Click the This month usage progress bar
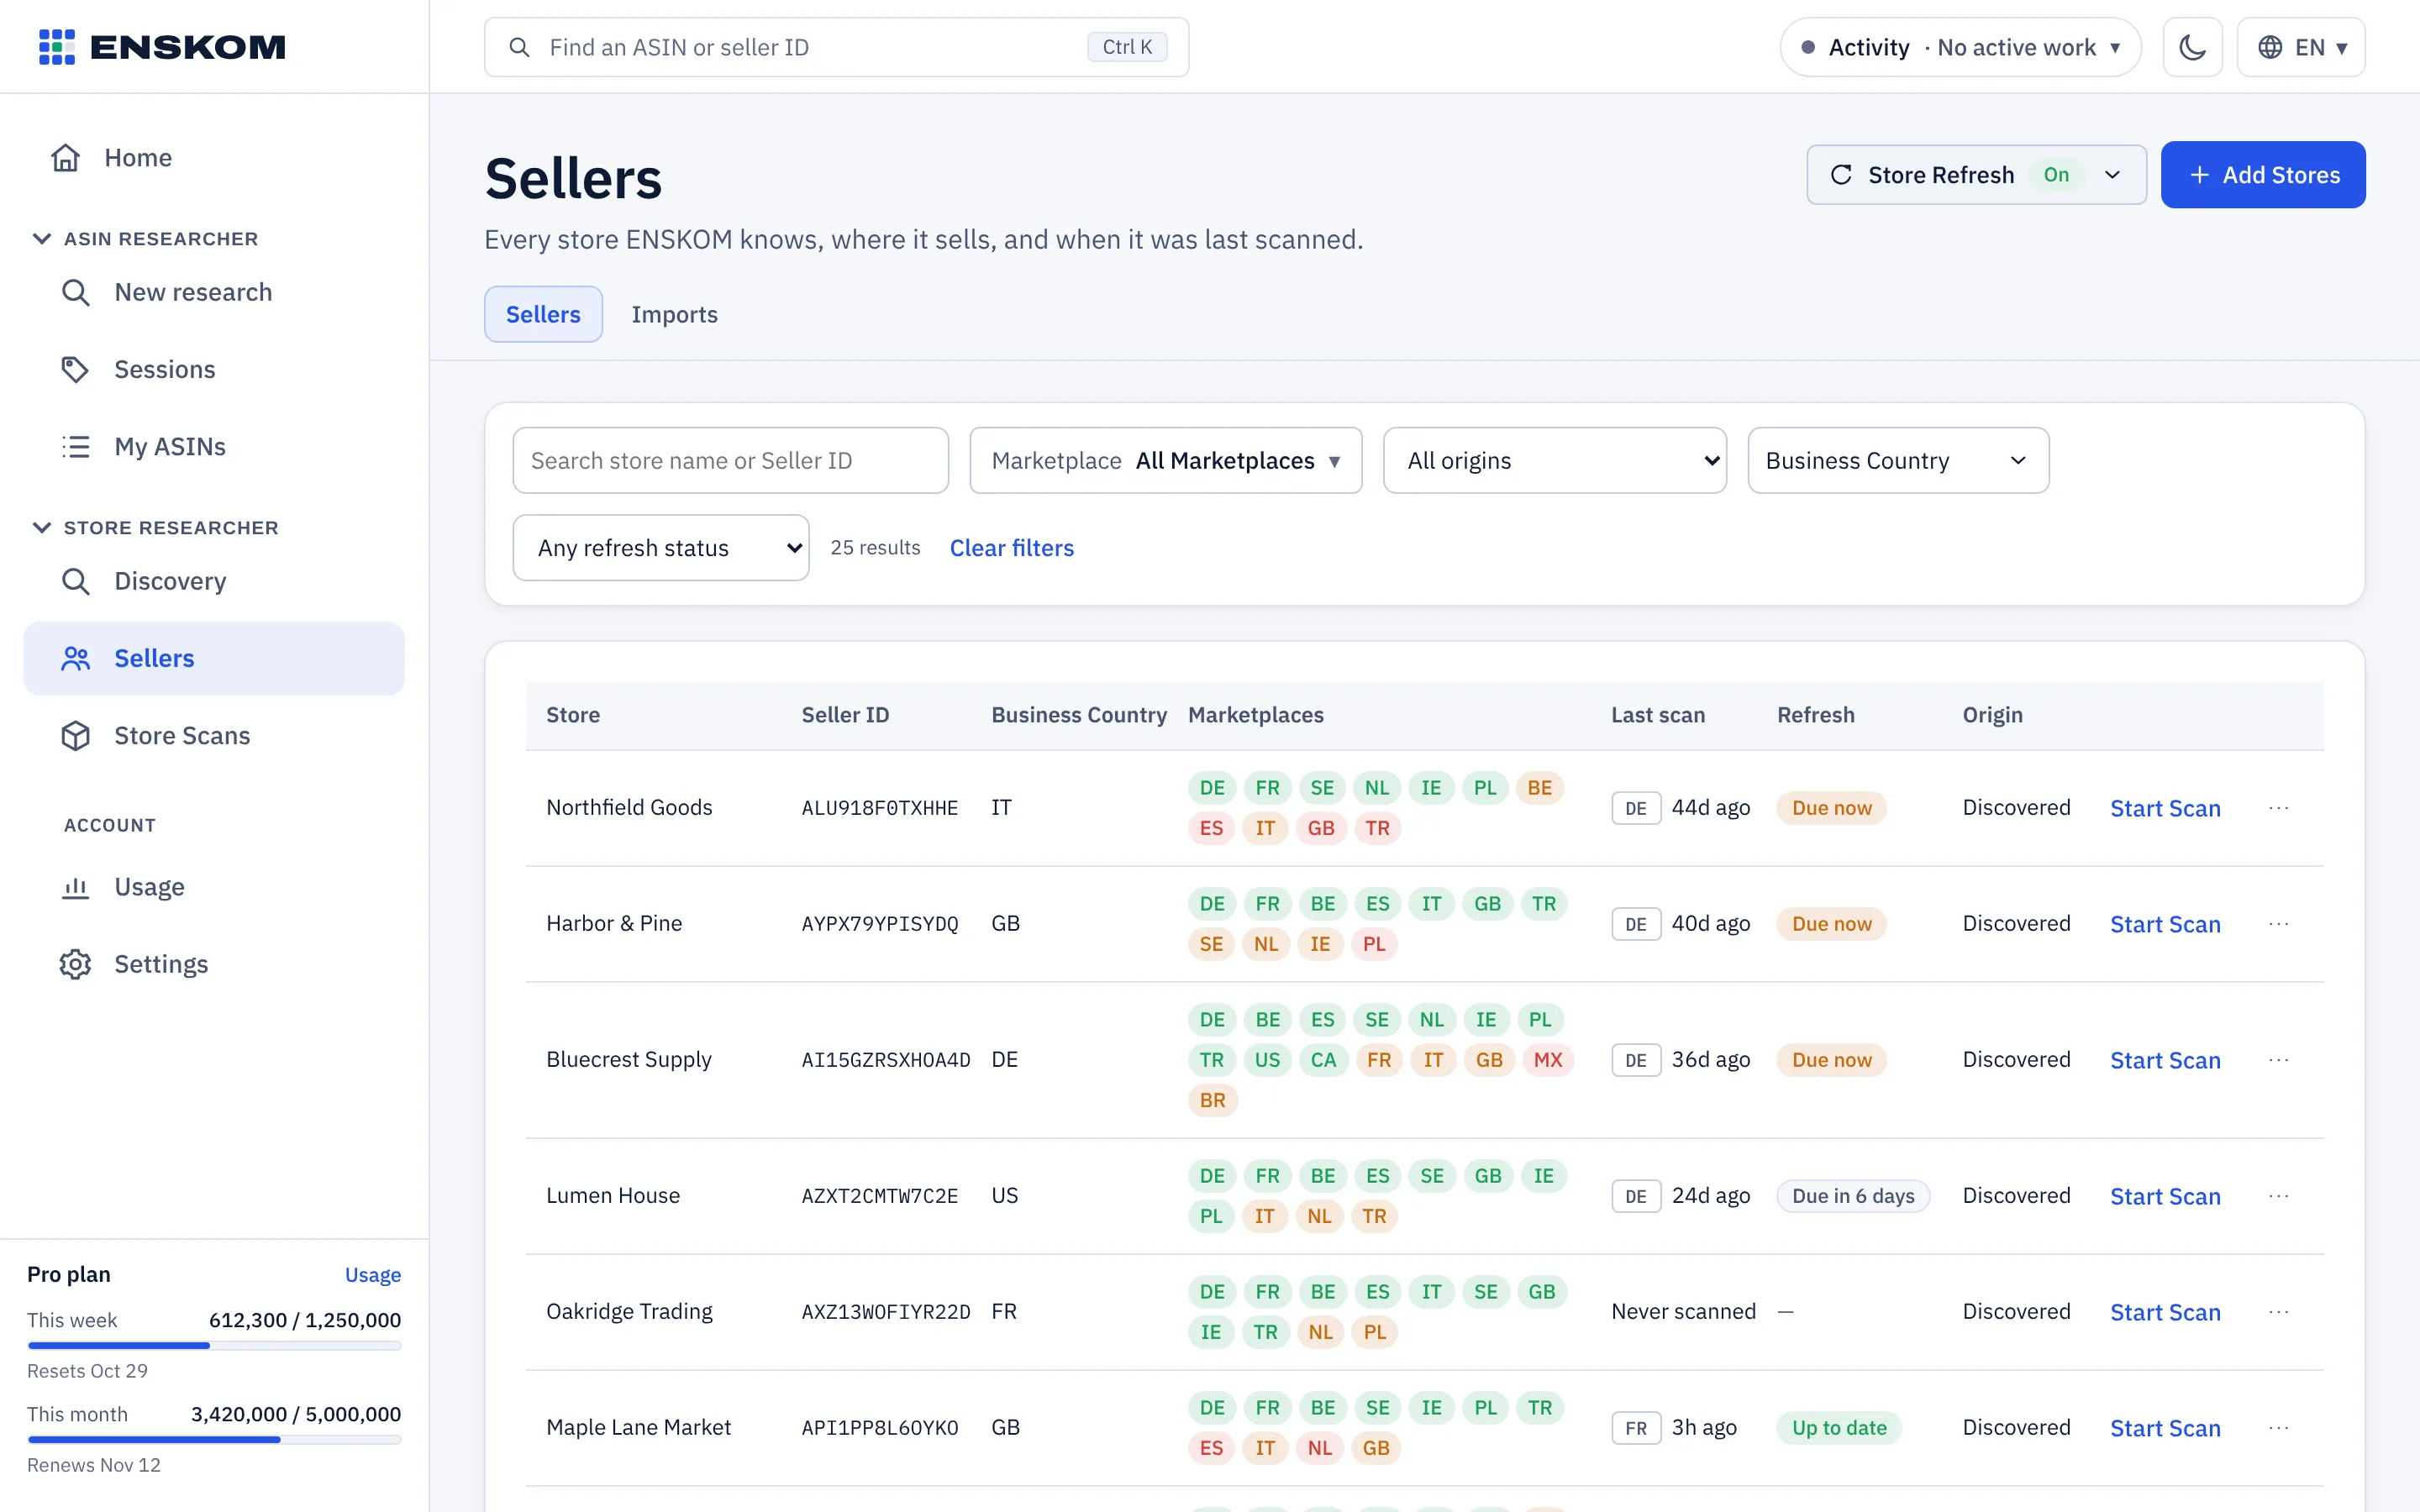The image size is (2420, 1512). 214,1440
